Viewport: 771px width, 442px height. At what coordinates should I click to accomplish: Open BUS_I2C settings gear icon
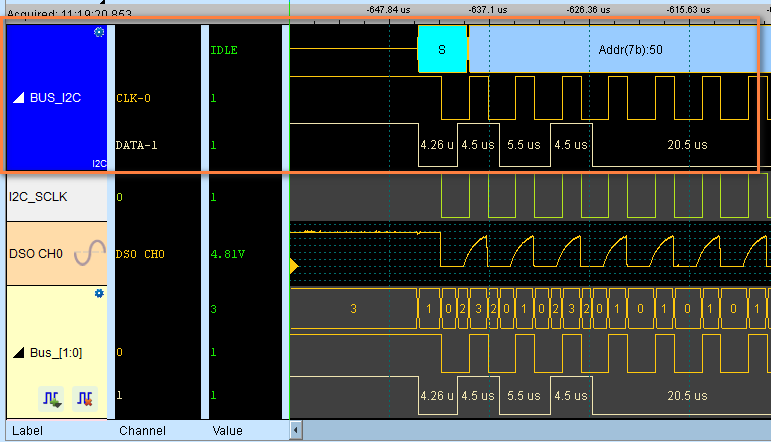(99, 32)
